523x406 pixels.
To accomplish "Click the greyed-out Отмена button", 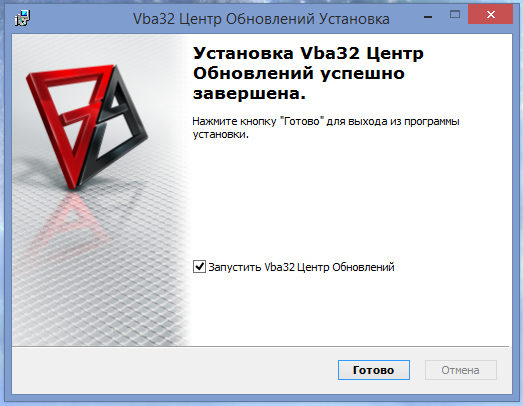I will pos(461,370).
